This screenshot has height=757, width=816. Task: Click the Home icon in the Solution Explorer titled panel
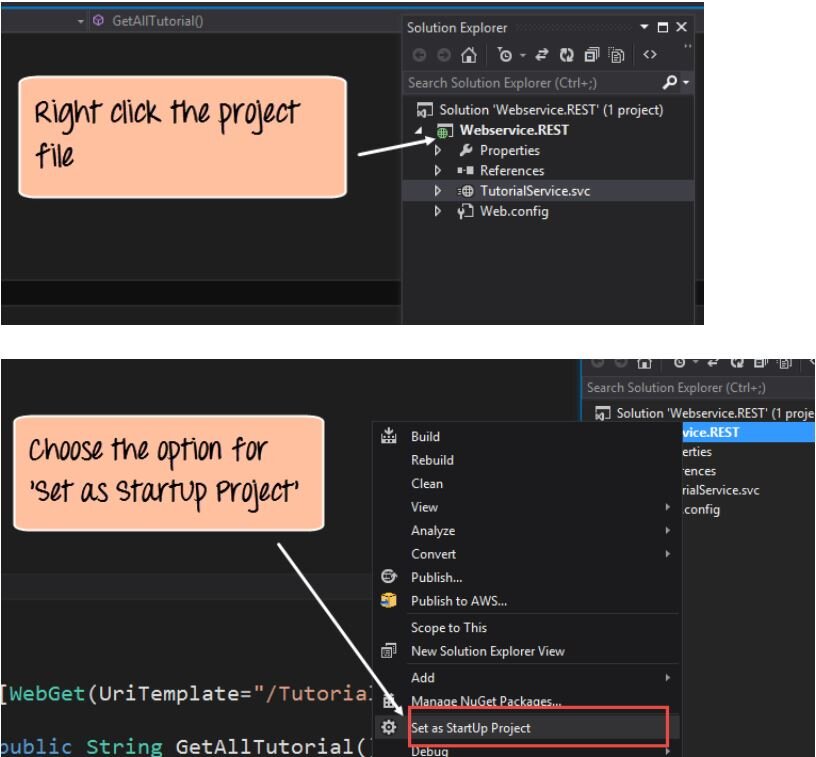point(468,55)
